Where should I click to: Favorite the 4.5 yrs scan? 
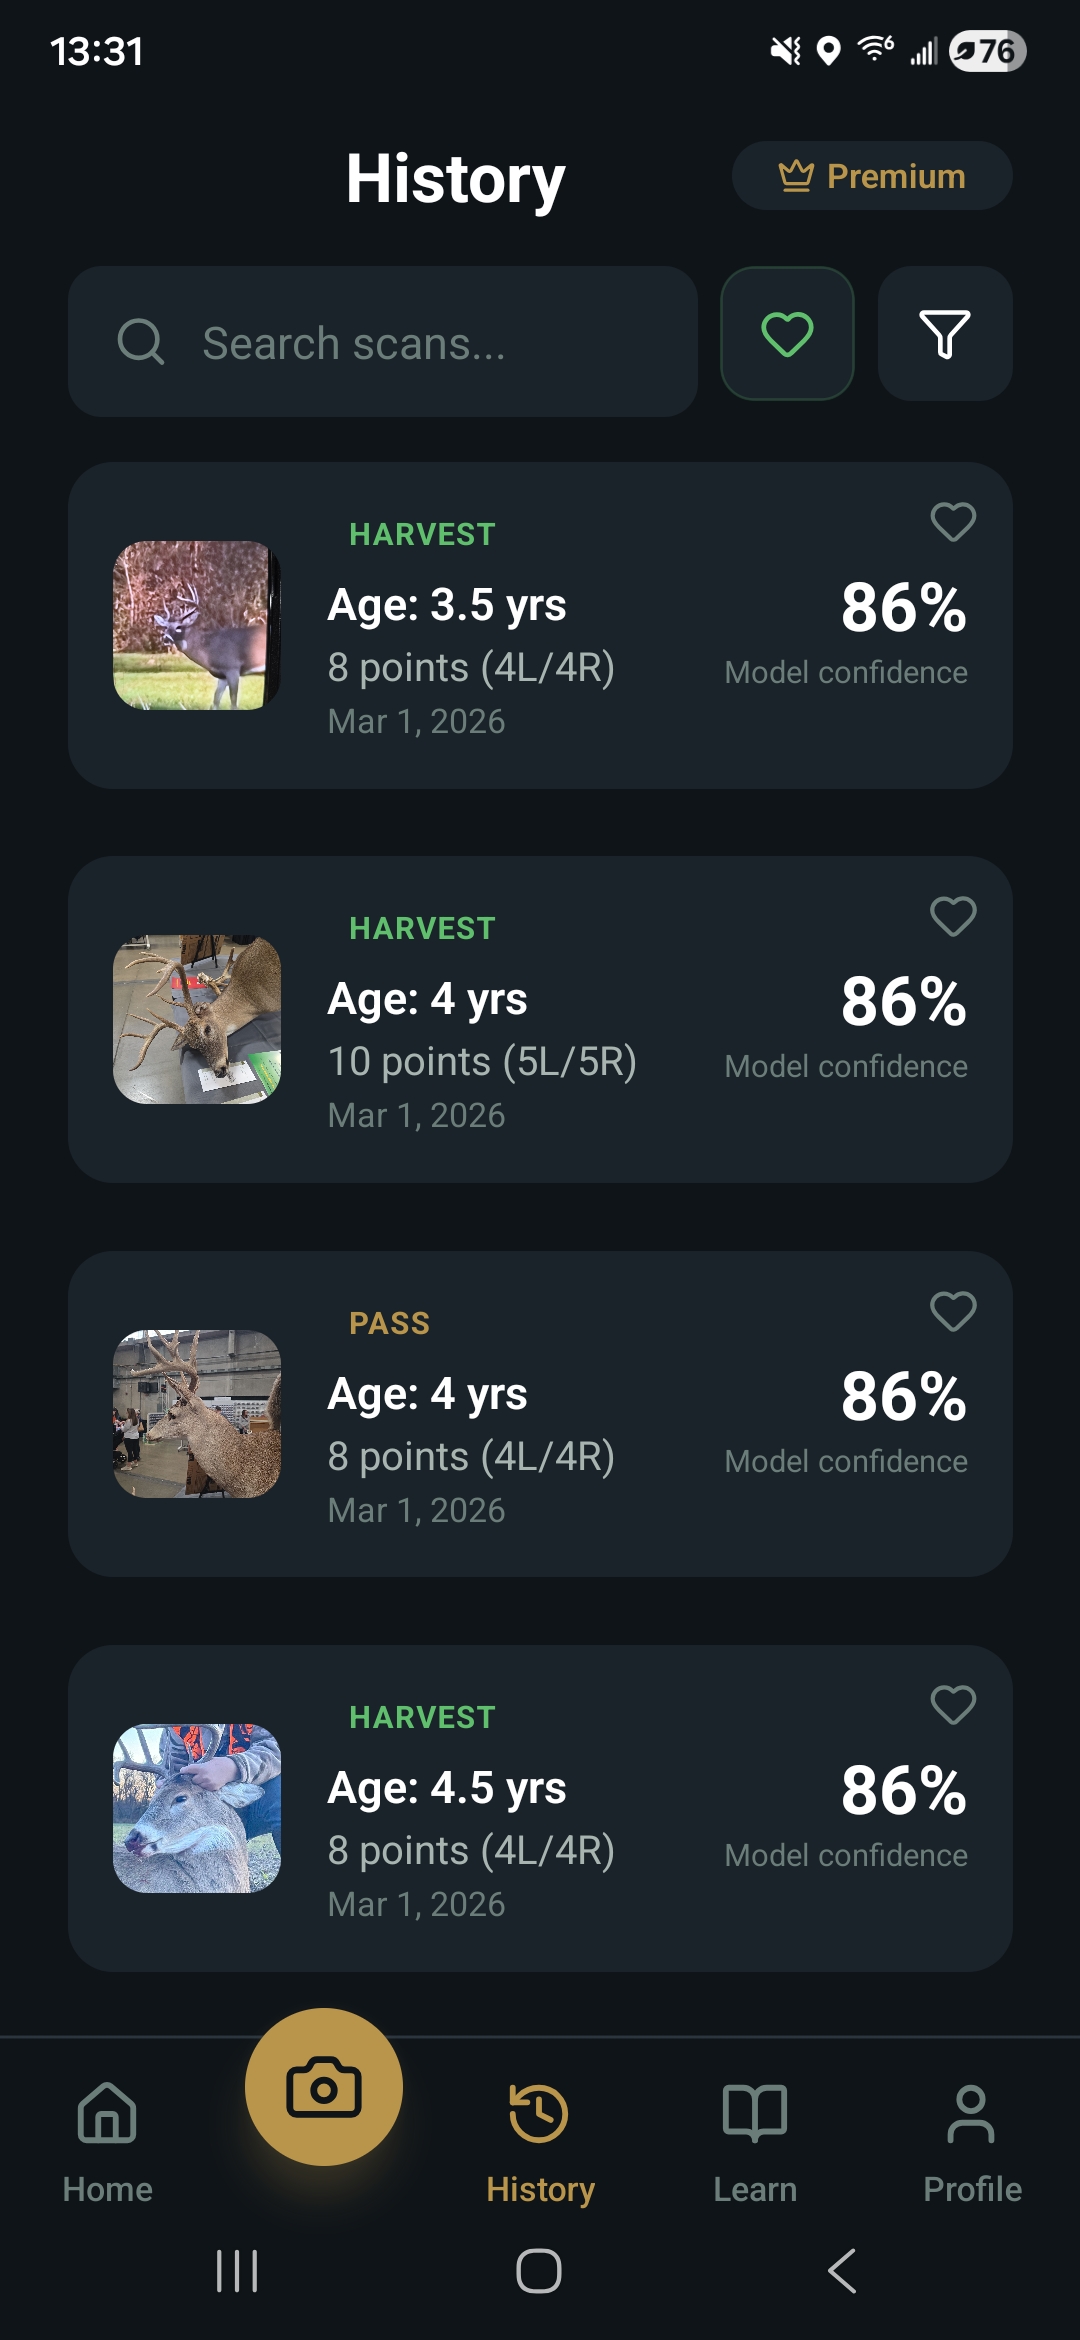click(953, 1705)
